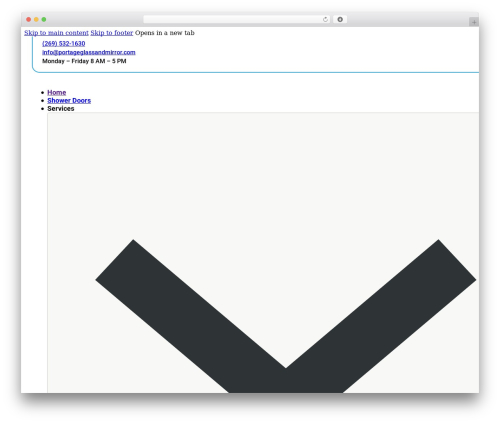Expand the Services dropdown chevron arrow
The image size is (500, 423).
286,316
